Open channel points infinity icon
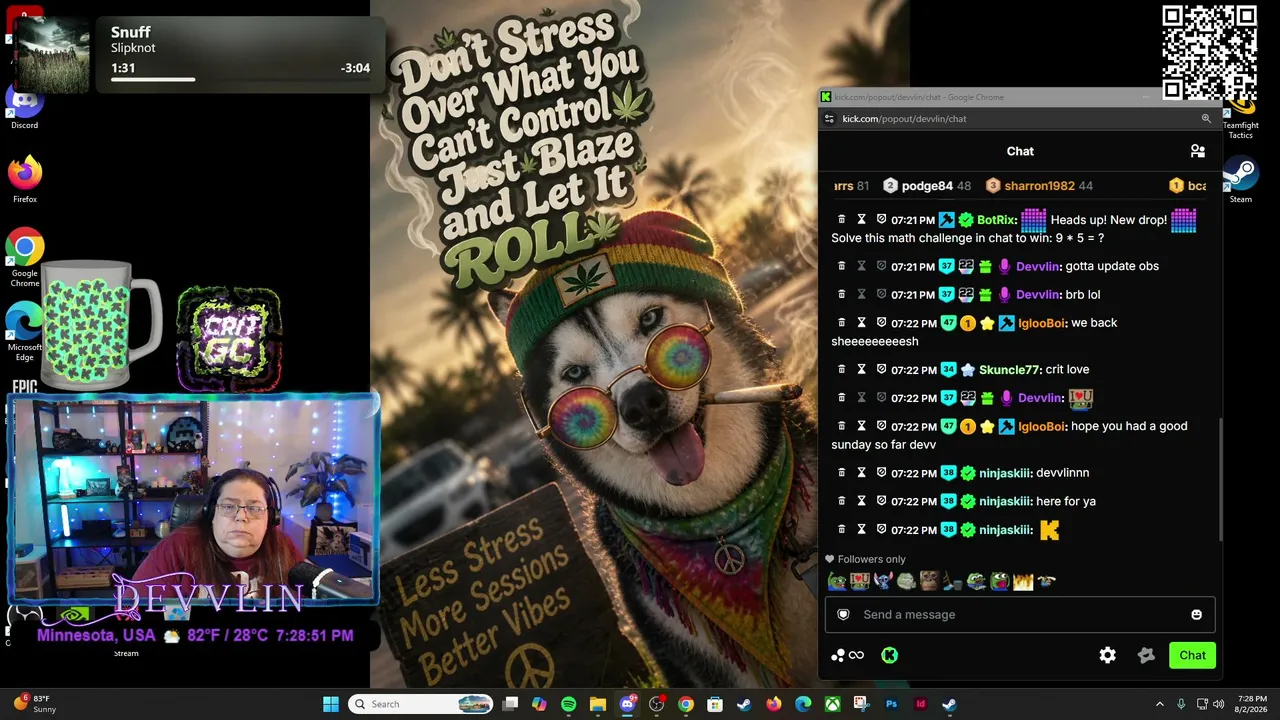Image resolution: width=1280 pixels, height=720 pixels. point(847,655)
